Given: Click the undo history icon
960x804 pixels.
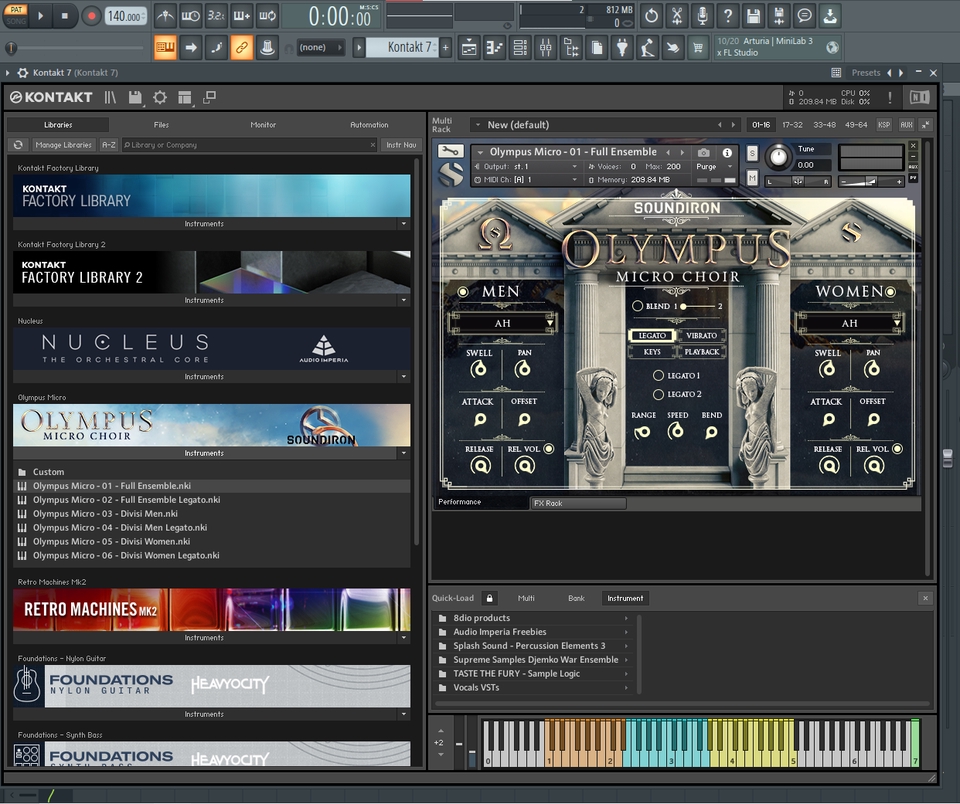Looking at the screenshot, I should [x=651, y=16].
